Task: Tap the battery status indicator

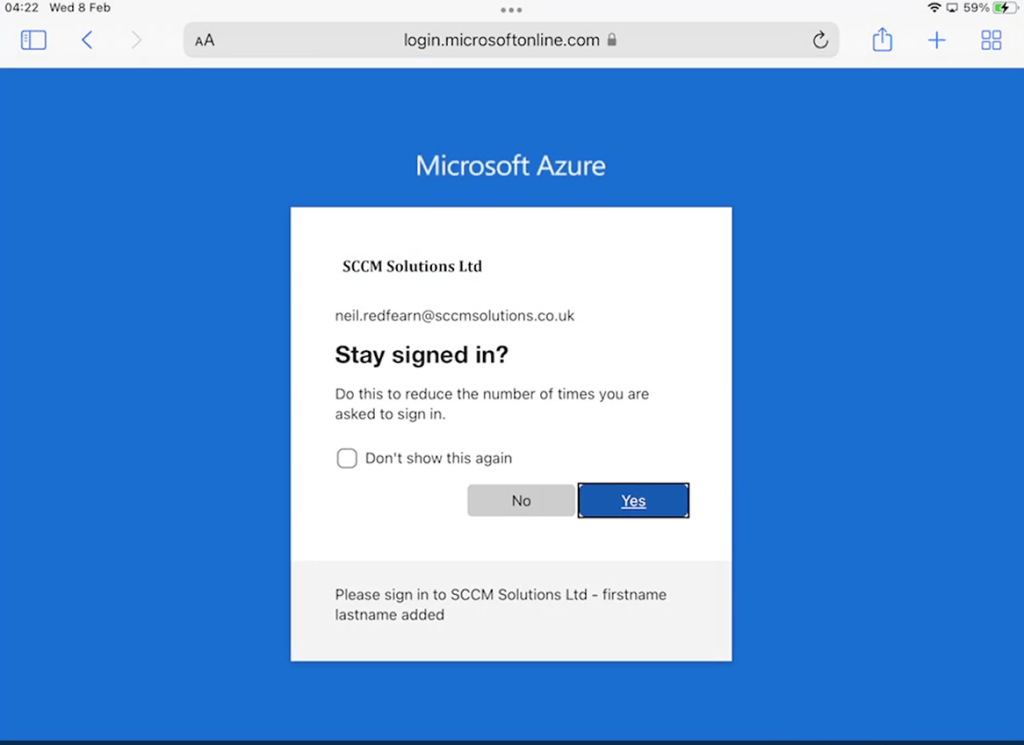Action: (x=1001, y=8)
